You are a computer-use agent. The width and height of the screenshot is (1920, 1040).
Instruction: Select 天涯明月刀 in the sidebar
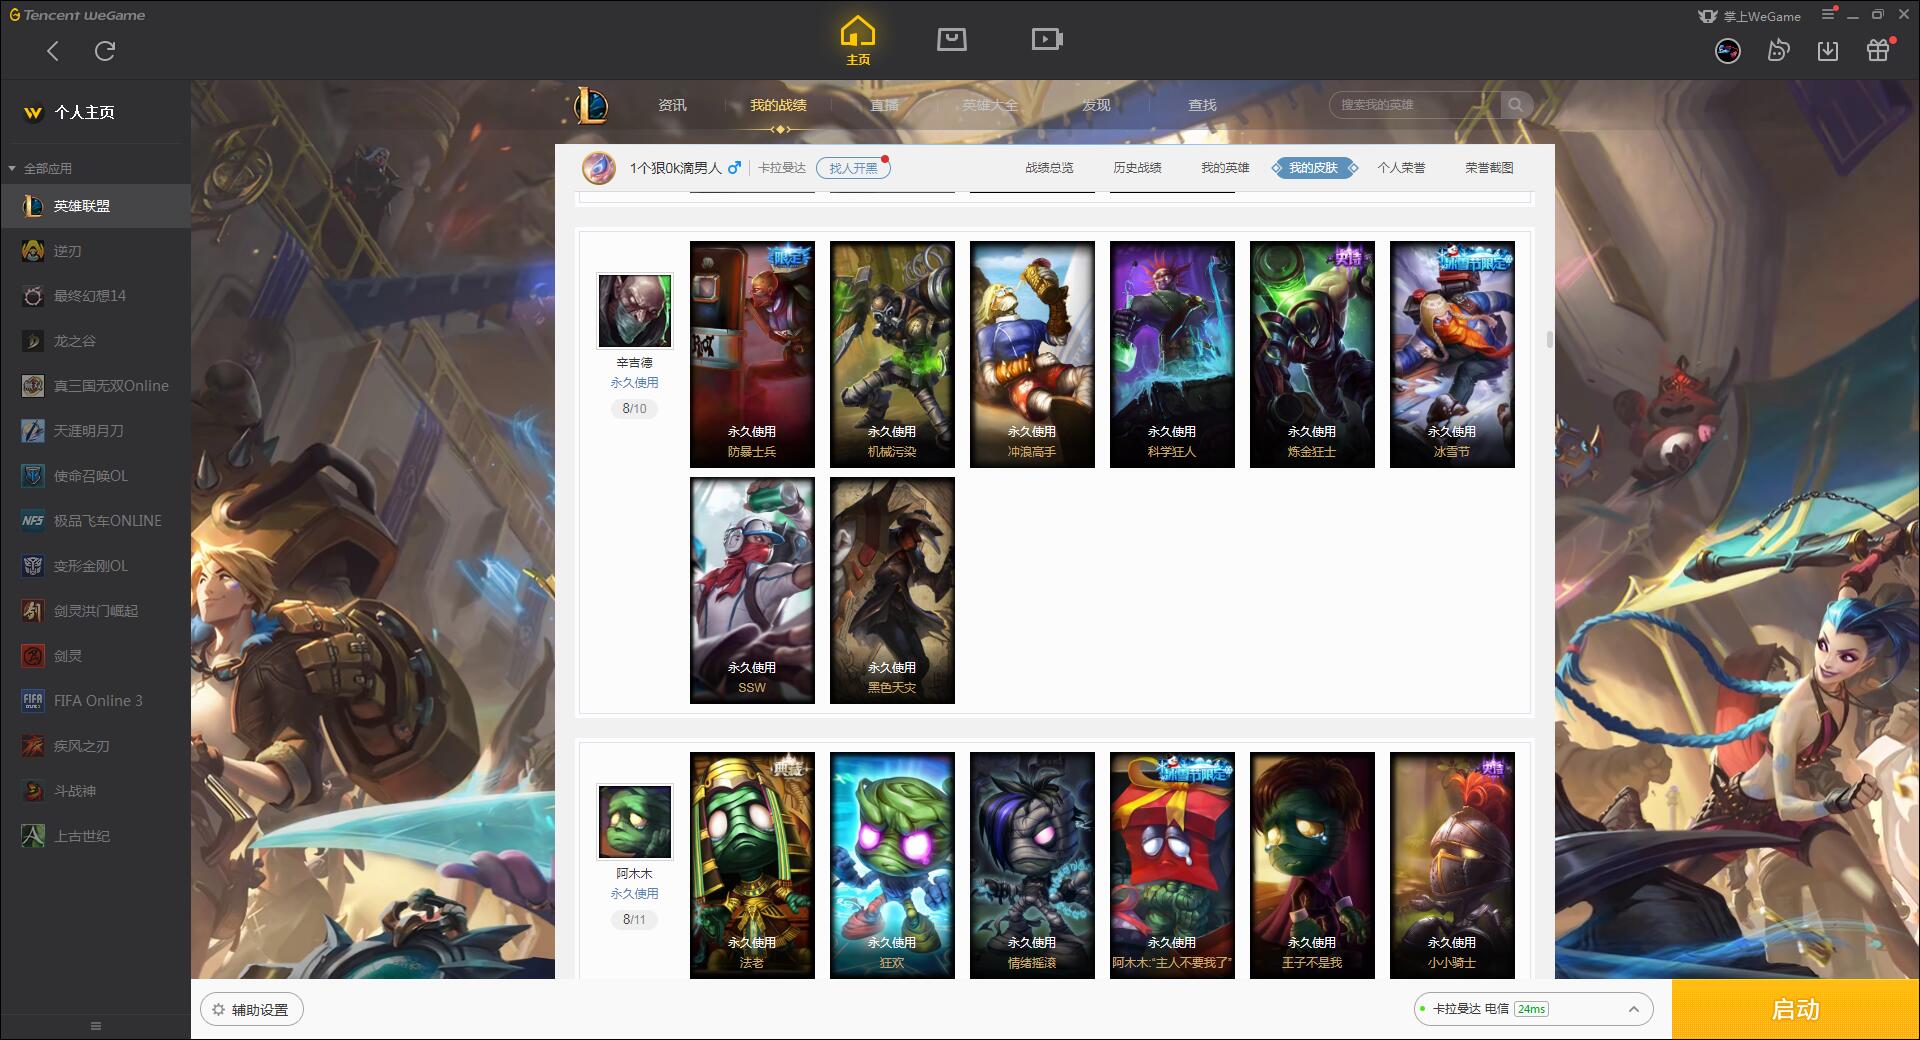pyautogui.click(x=95, y=431)
